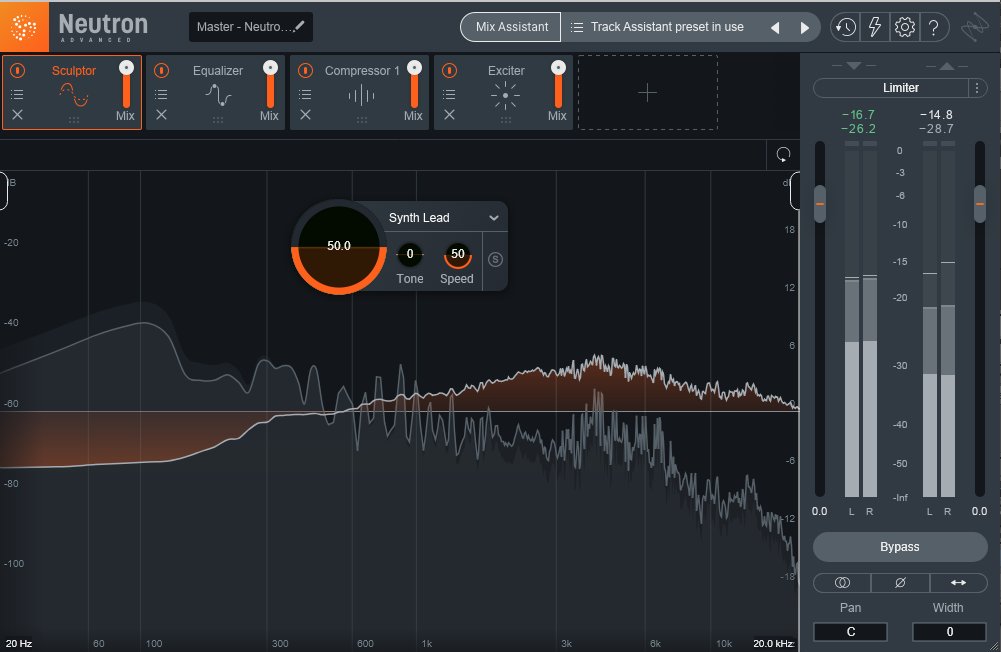
Task: Open Sculptor module preset list icon
Action: pyautogui.click(x=17, y=95)
